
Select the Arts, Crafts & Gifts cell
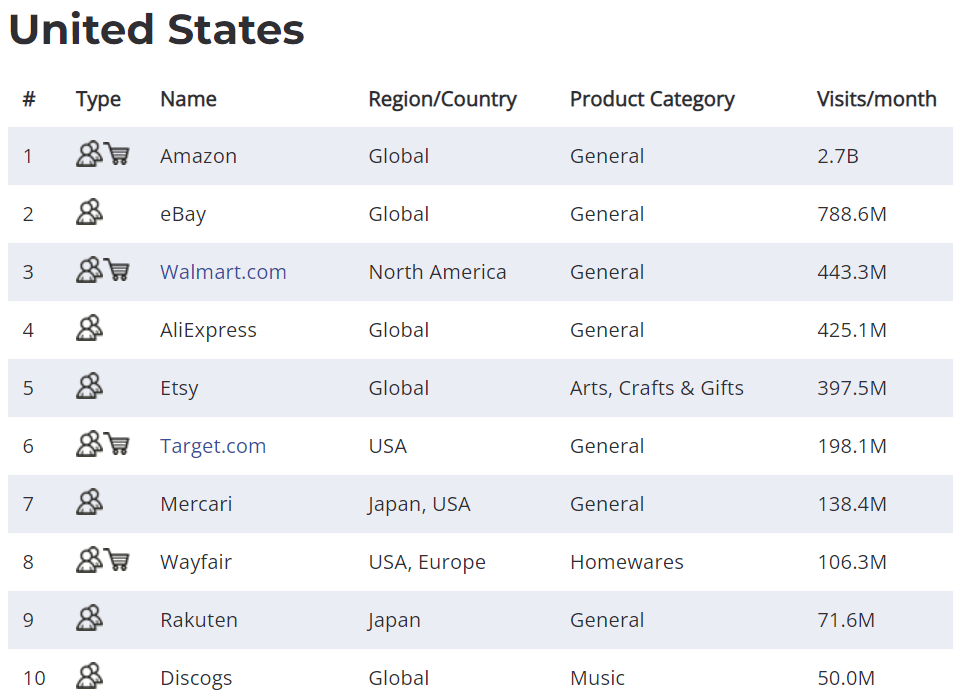point(656,388)
